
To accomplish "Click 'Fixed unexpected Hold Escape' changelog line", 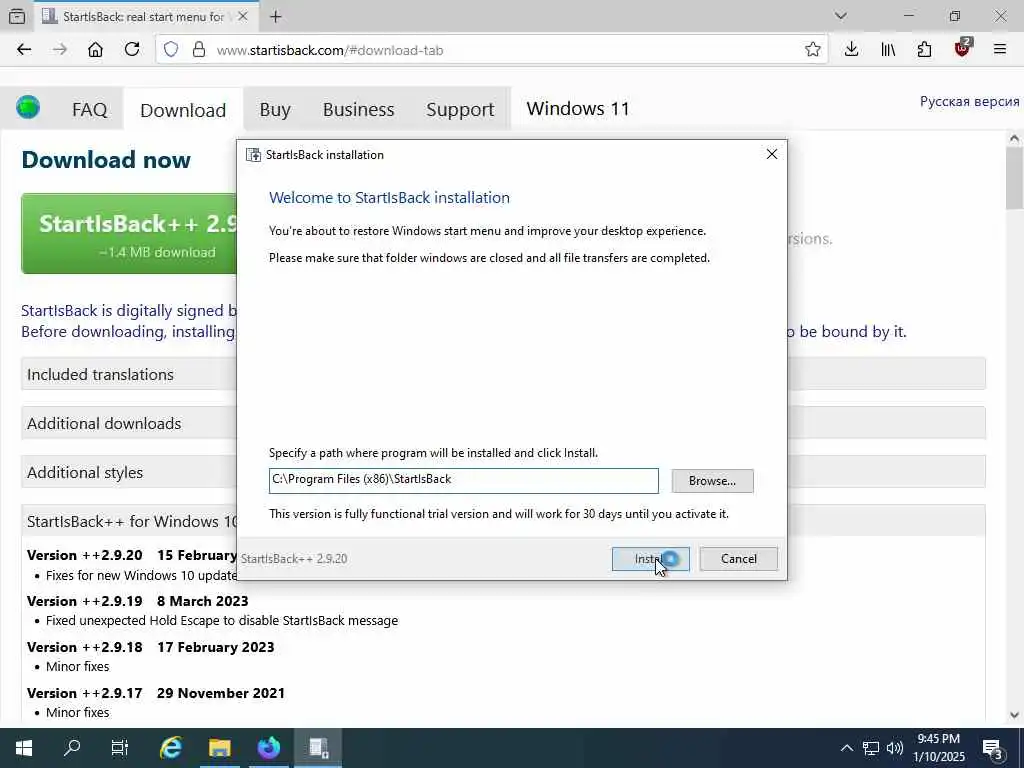I will click(x=221, y=620).
